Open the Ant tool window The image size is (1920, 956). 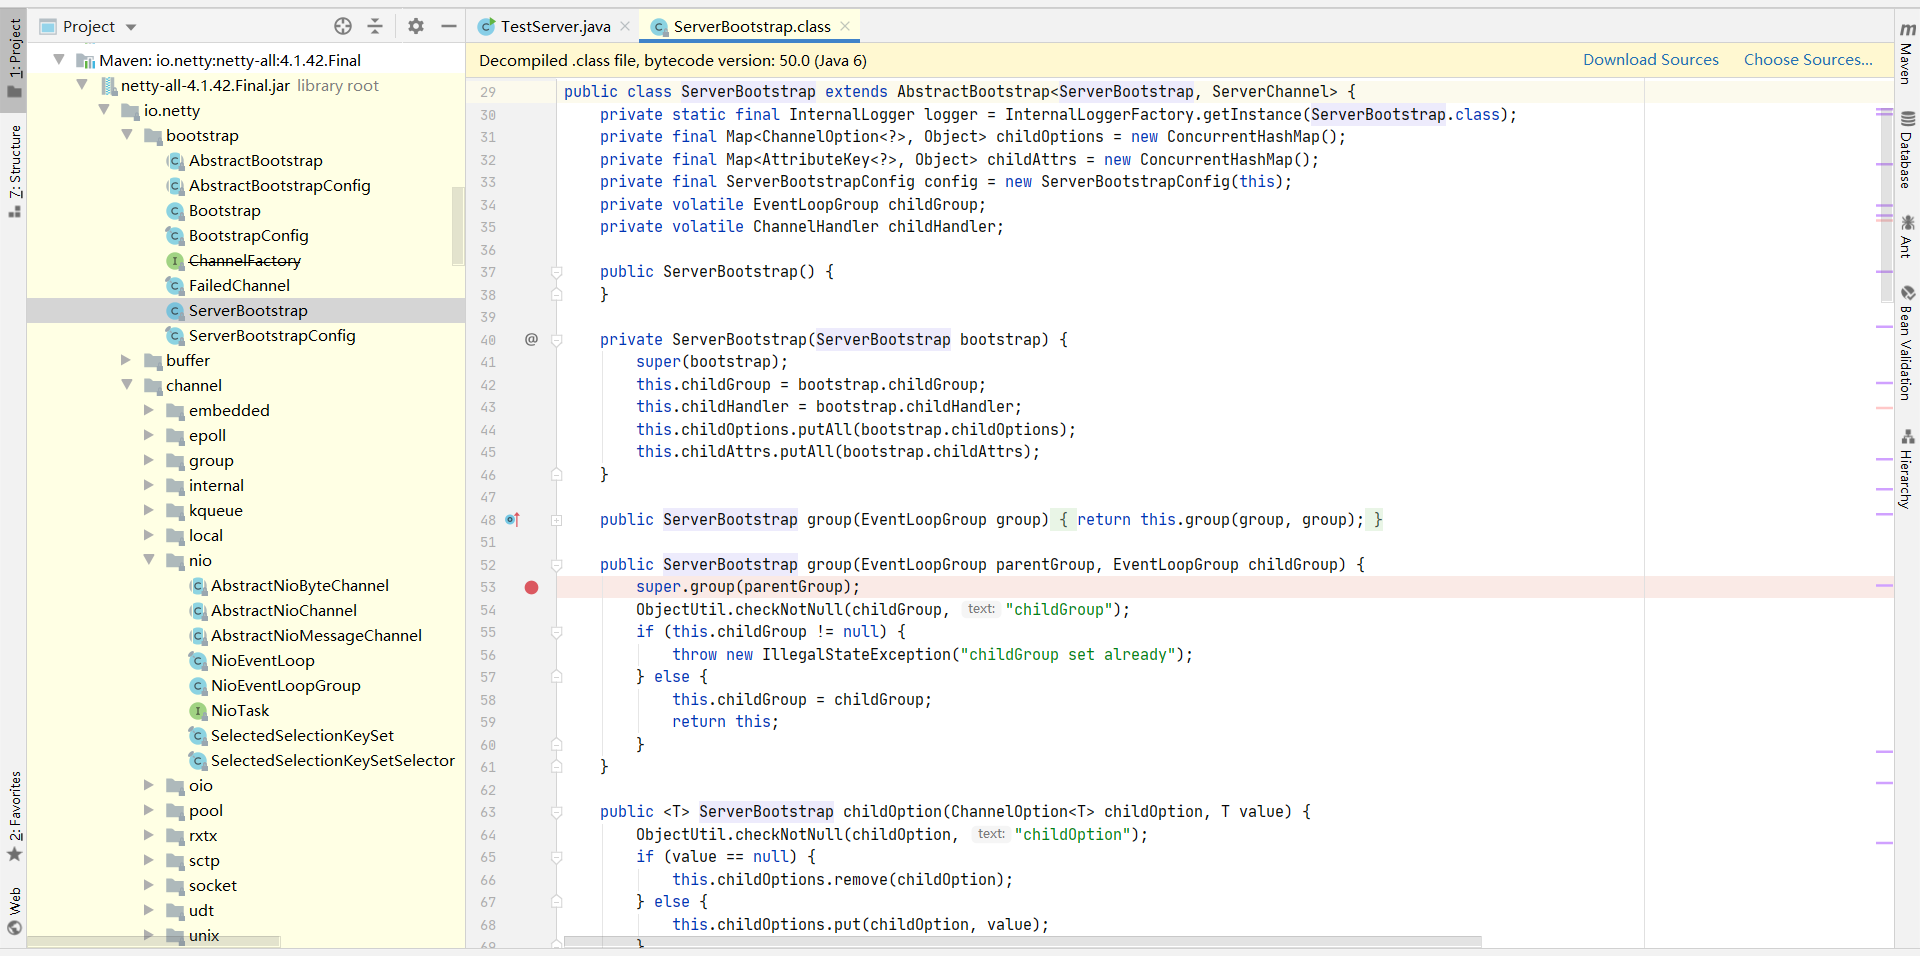click(x=1907, y=236)
